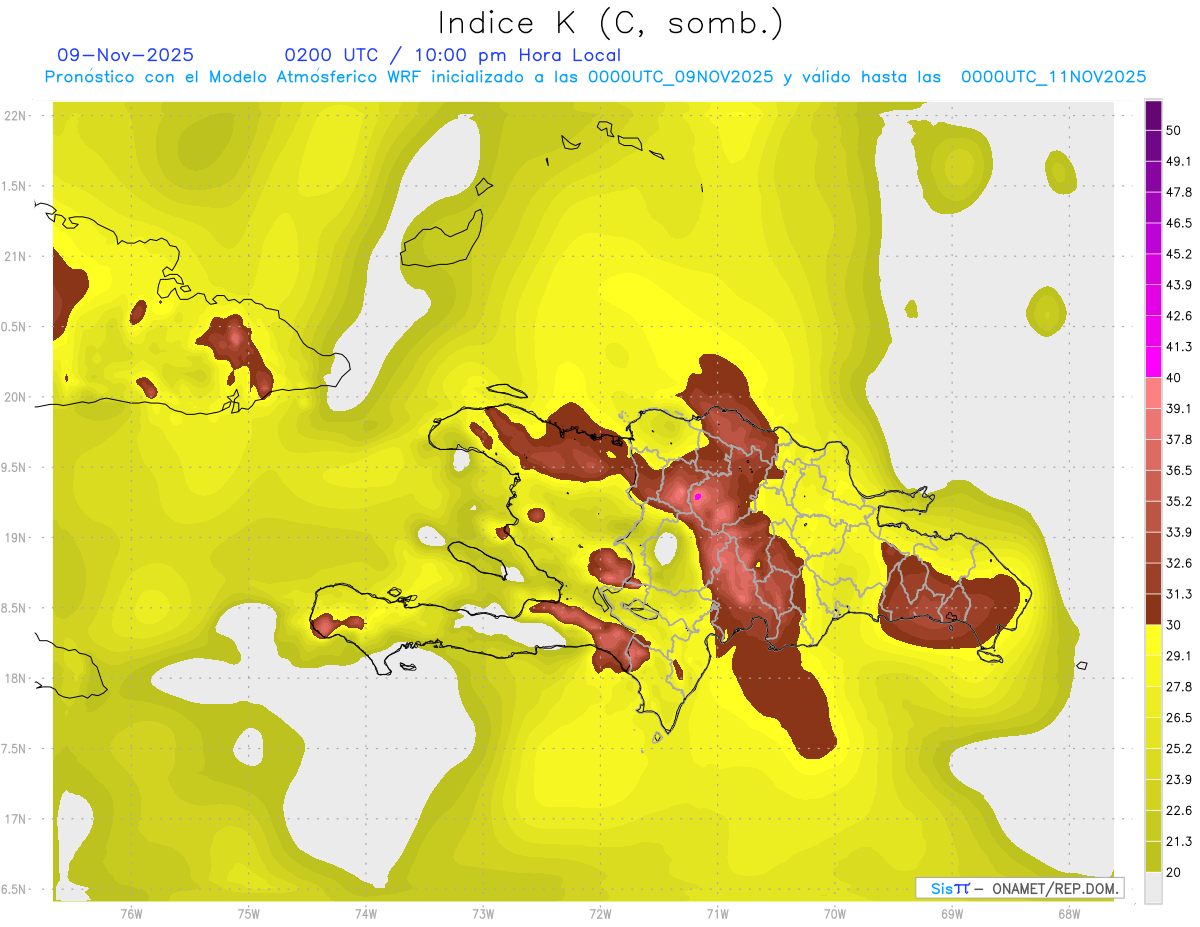The height and width of the screenshot is (927, 1200).
Task: Click the '0200 UTC / 10:00 pm Hora Local' label
Action: [452, 56]
